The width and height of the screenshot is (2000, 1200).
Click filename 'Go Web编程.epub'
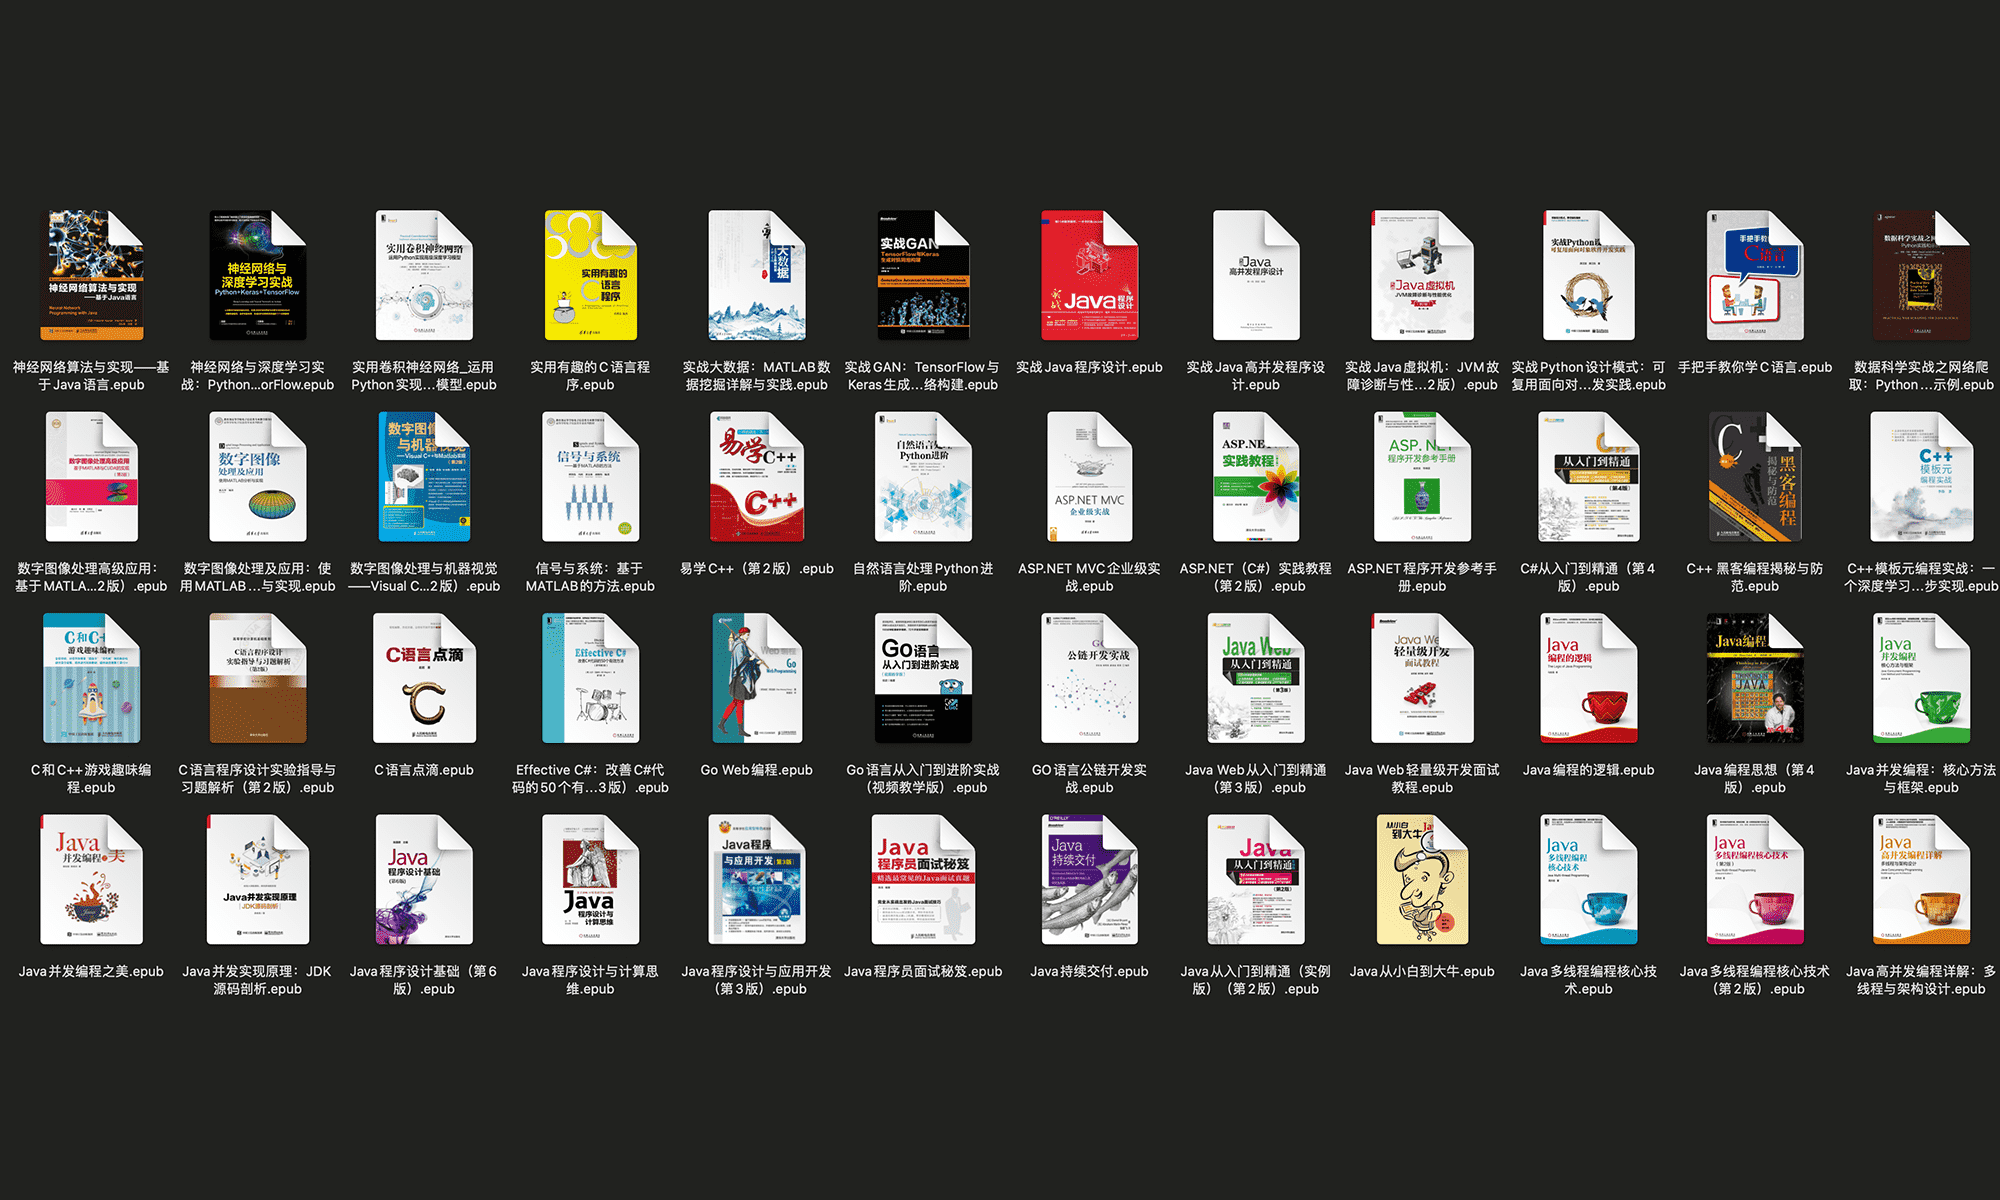point(757,770)
